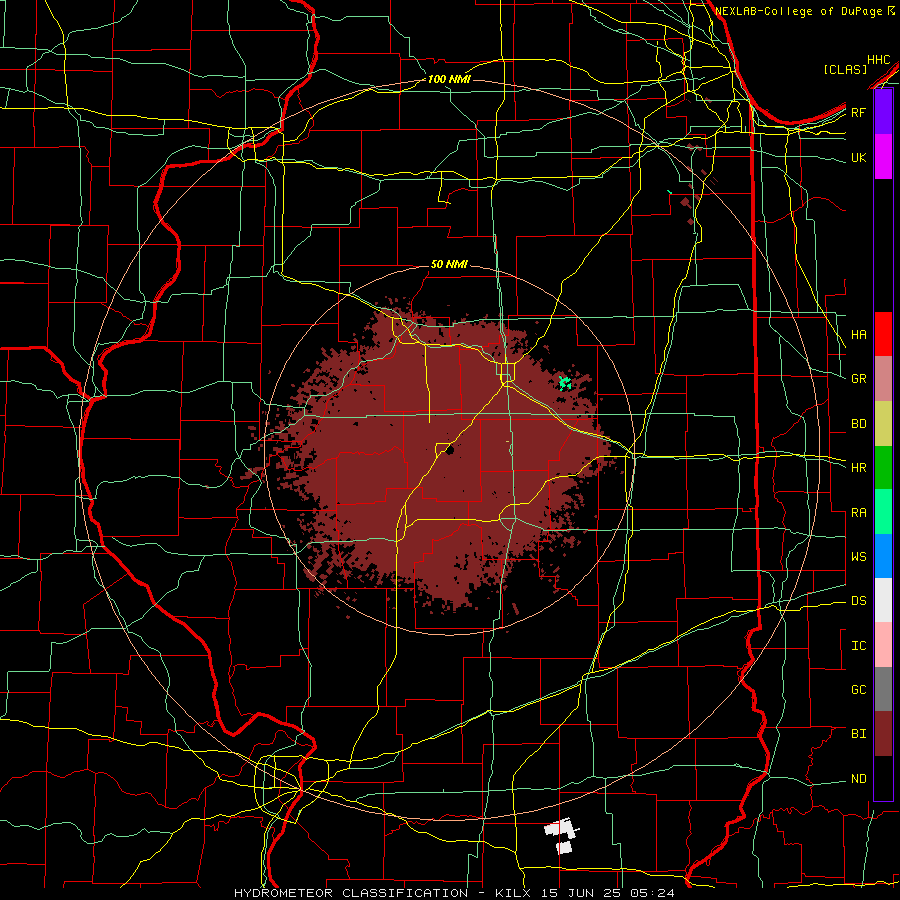Screen dimensions: 900x900
Task: Click the GR legend label
Action: (x=859, y=379)
